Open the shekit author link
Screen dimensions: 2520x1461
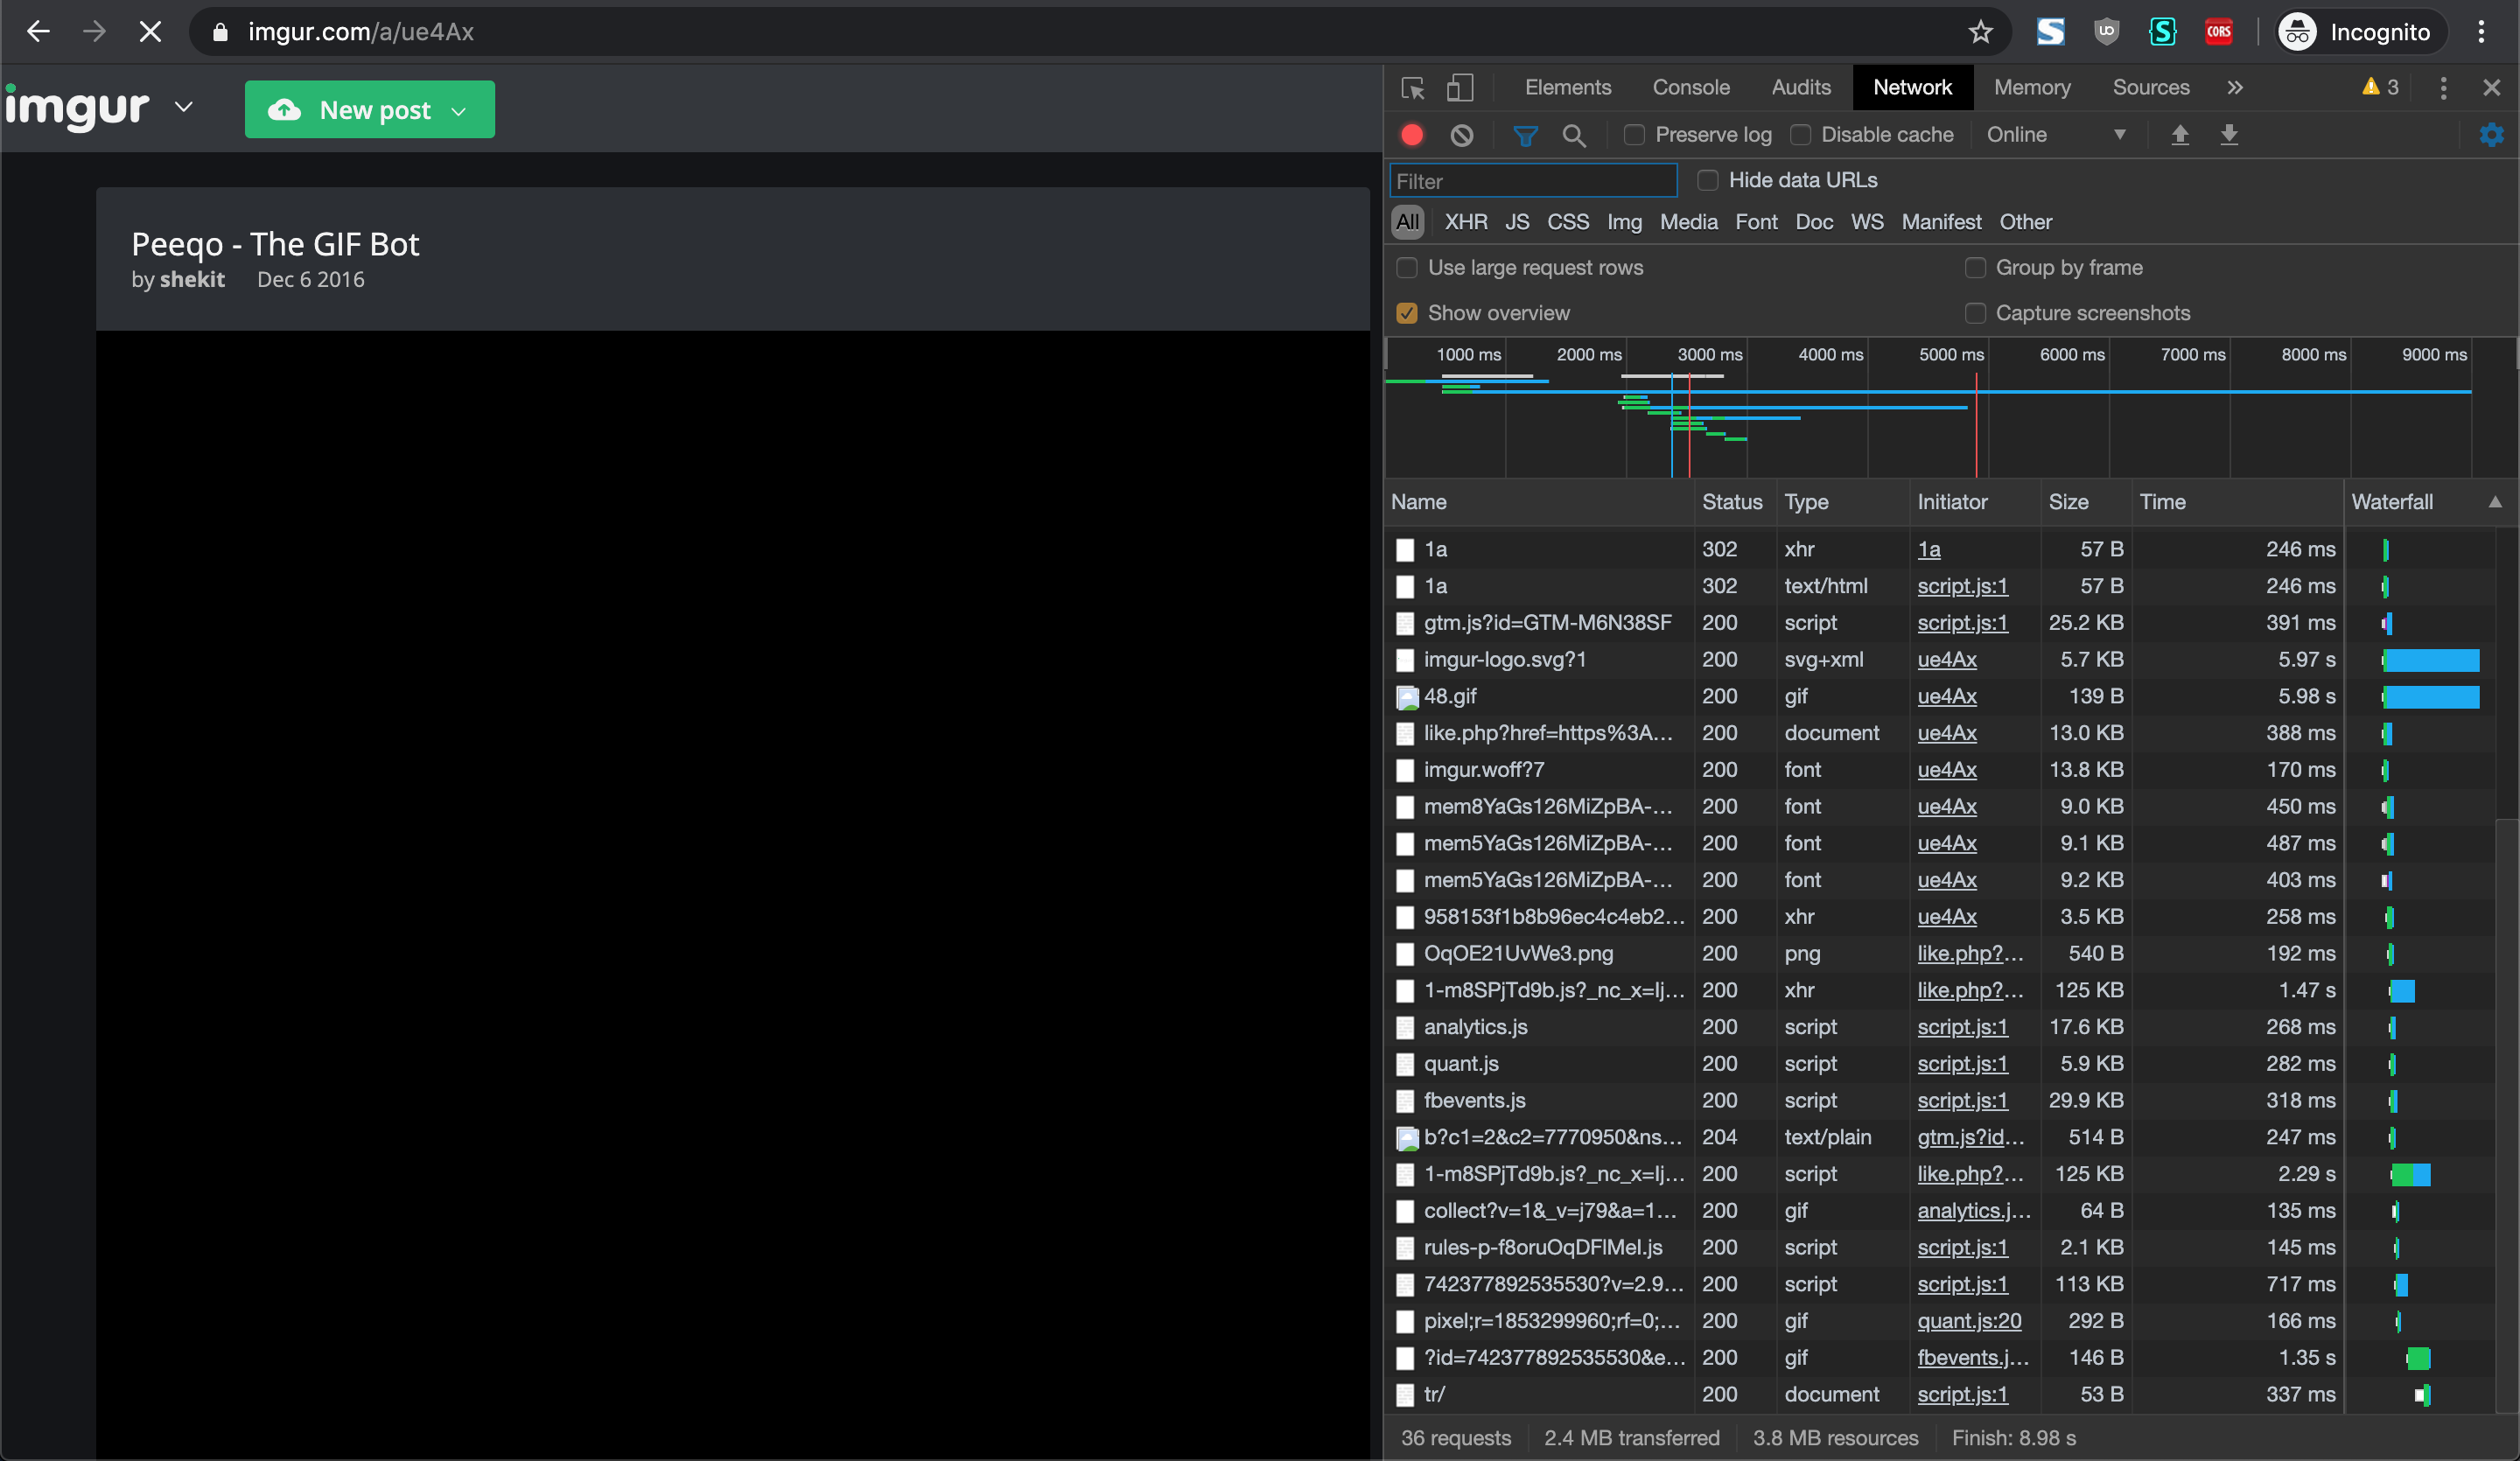coord(192,280)
